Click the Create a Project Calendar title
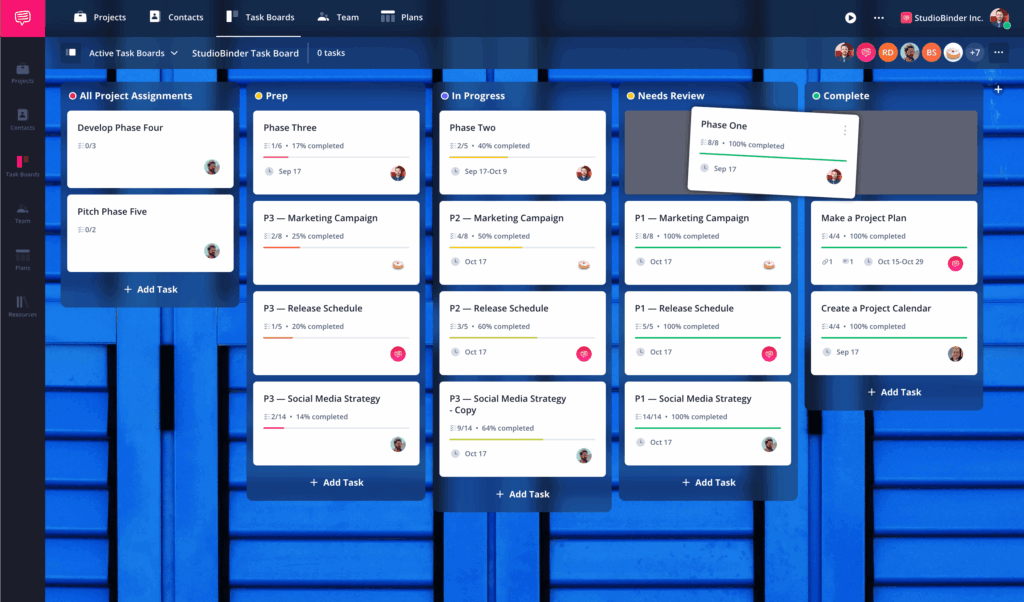 (876, 308)
